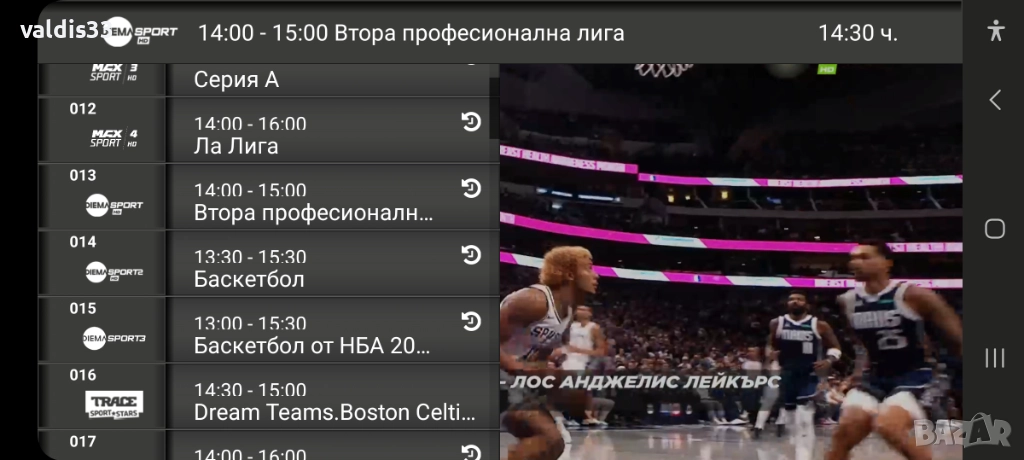
Task: Tap the Diema Sport logo in header
Action: [140, 32]
